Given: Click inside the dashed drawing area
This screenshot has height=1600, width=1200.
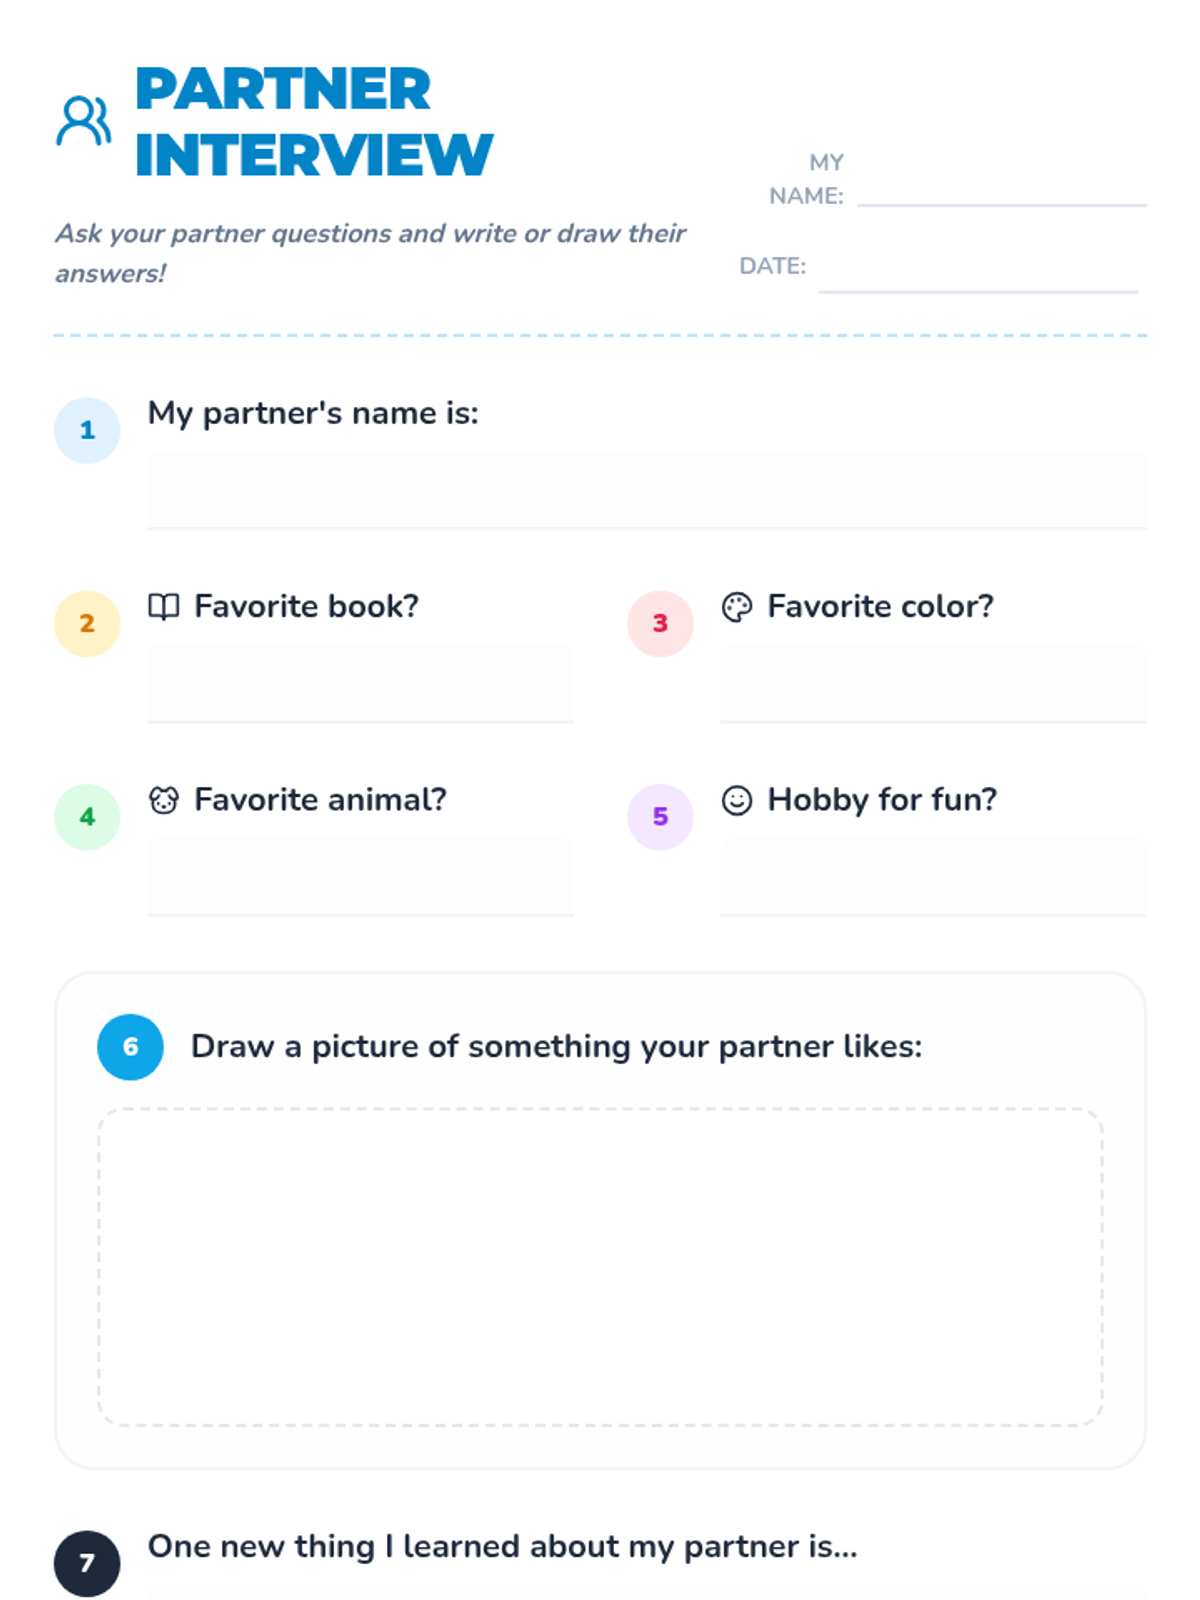Looking at the screenshot, I should point(600,1266).
